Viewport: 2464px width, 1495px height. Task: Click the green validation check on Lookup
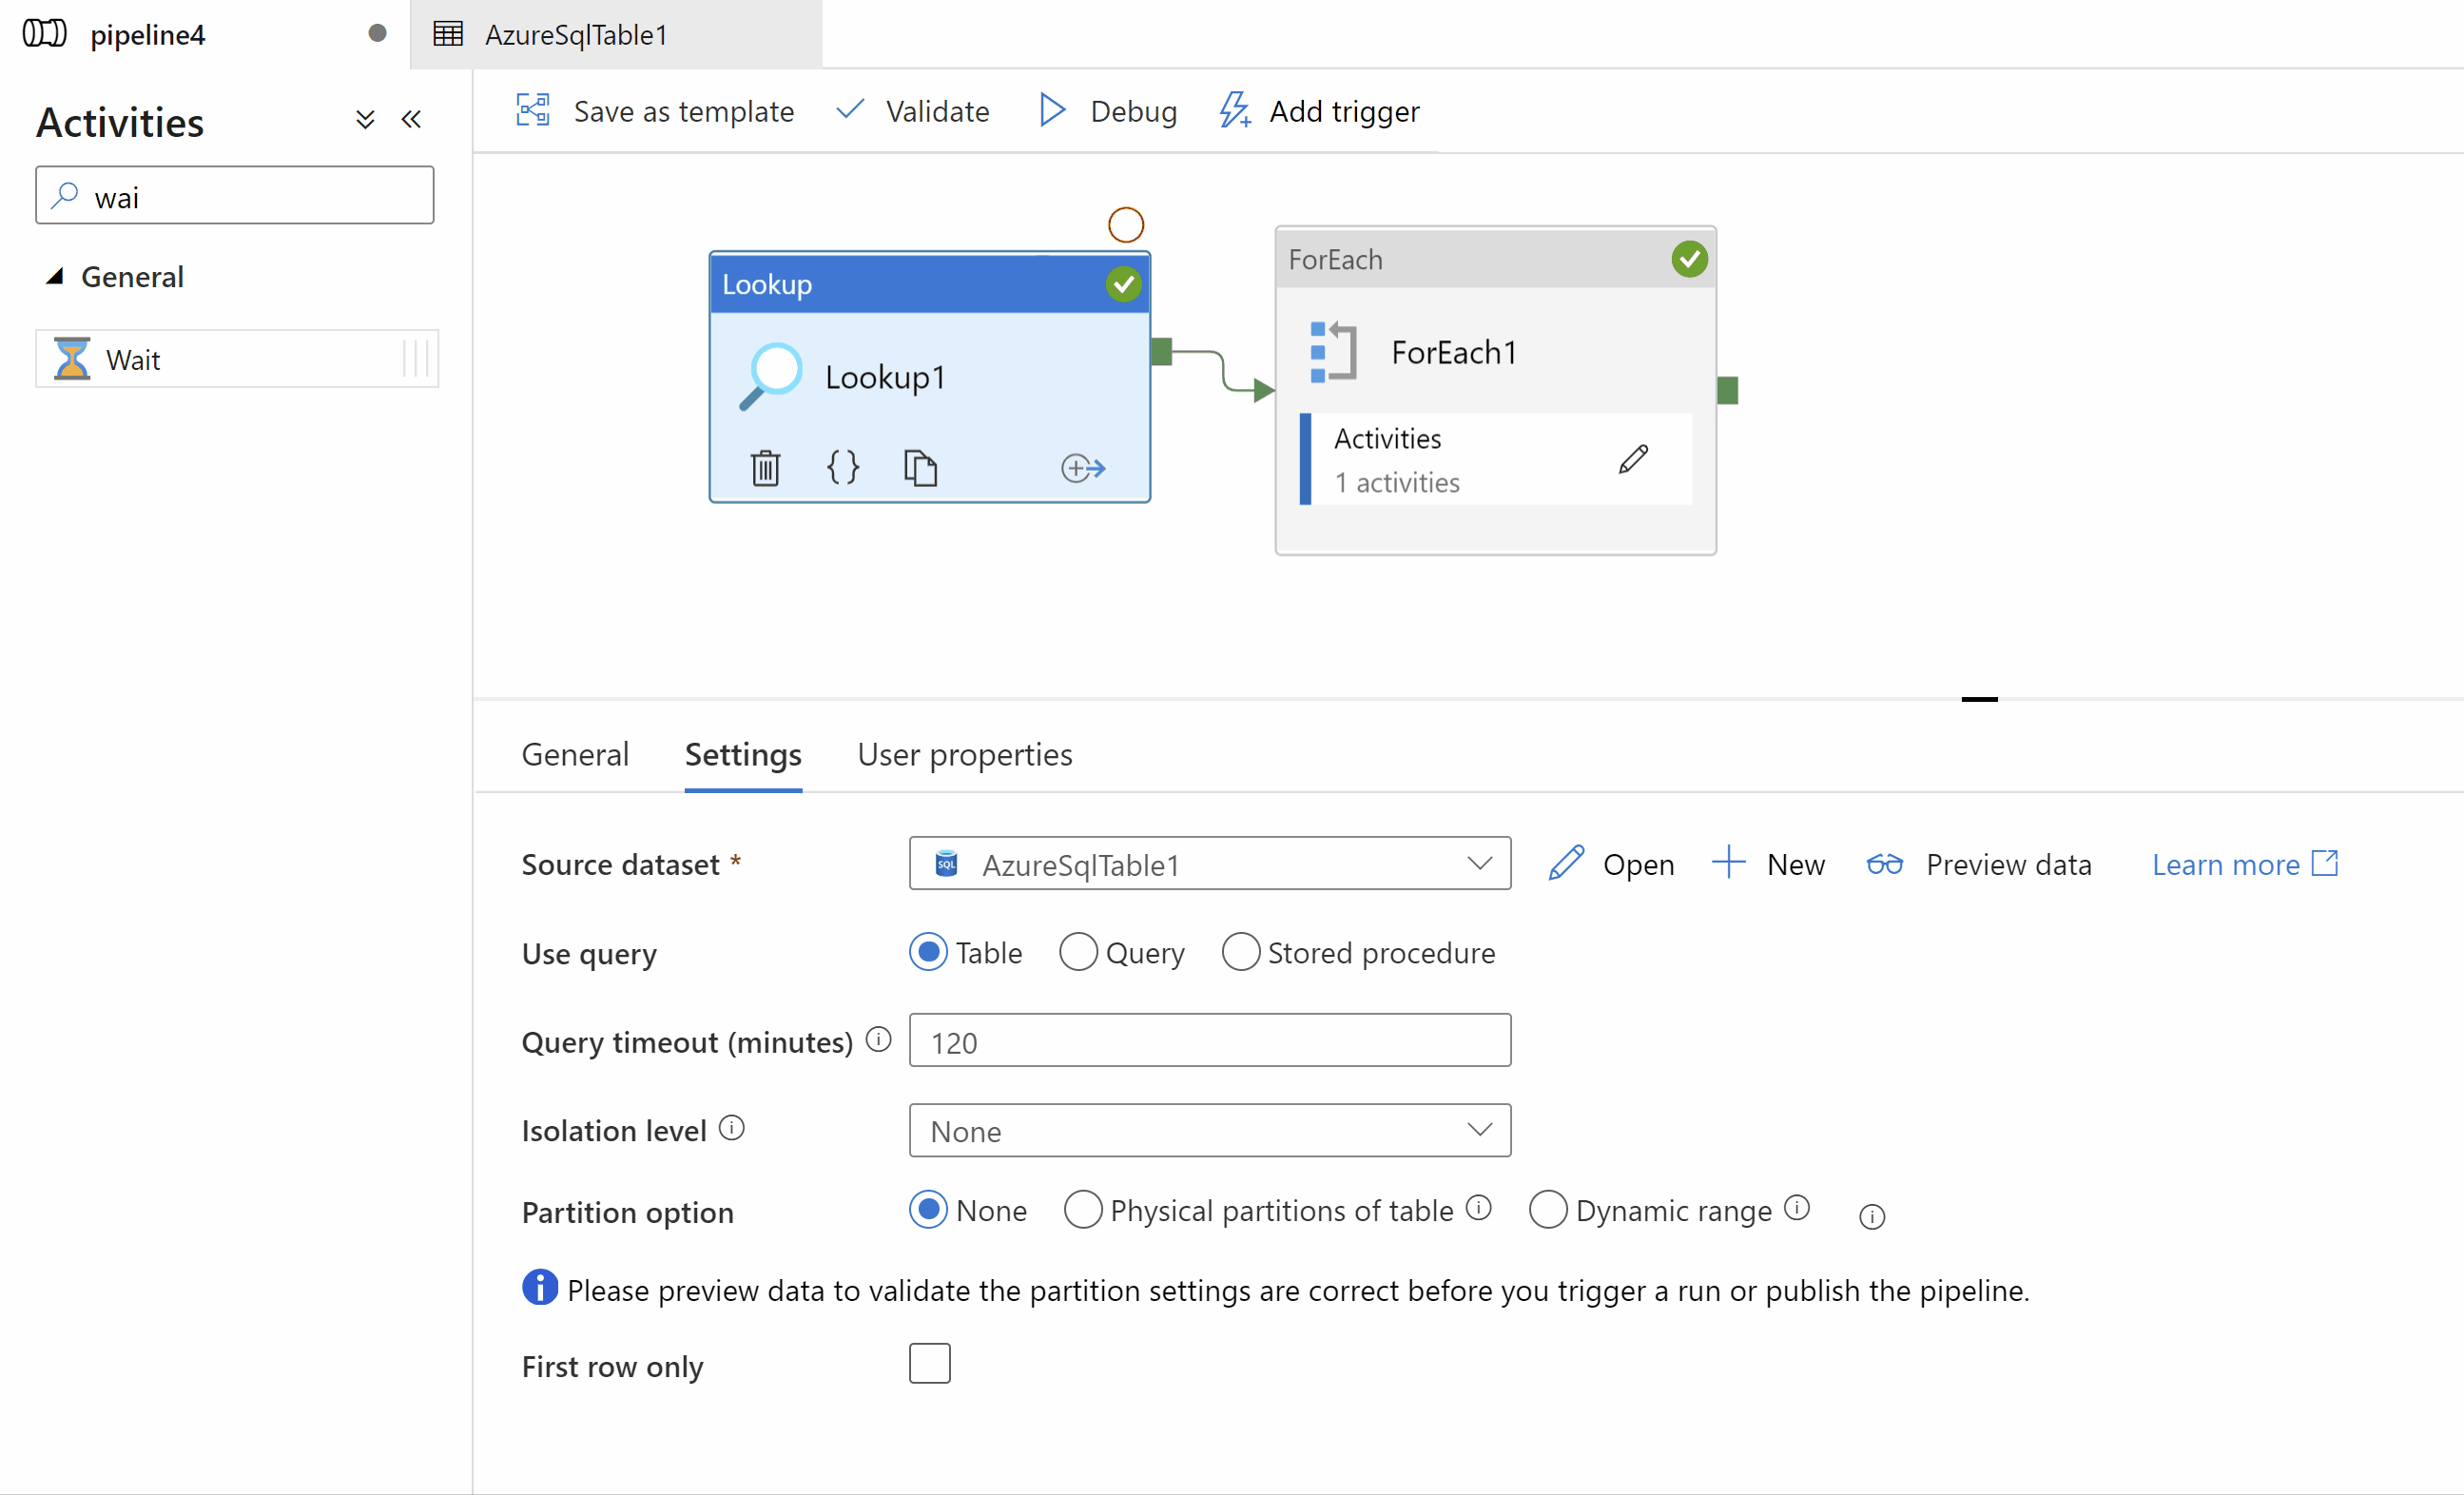1124,285
